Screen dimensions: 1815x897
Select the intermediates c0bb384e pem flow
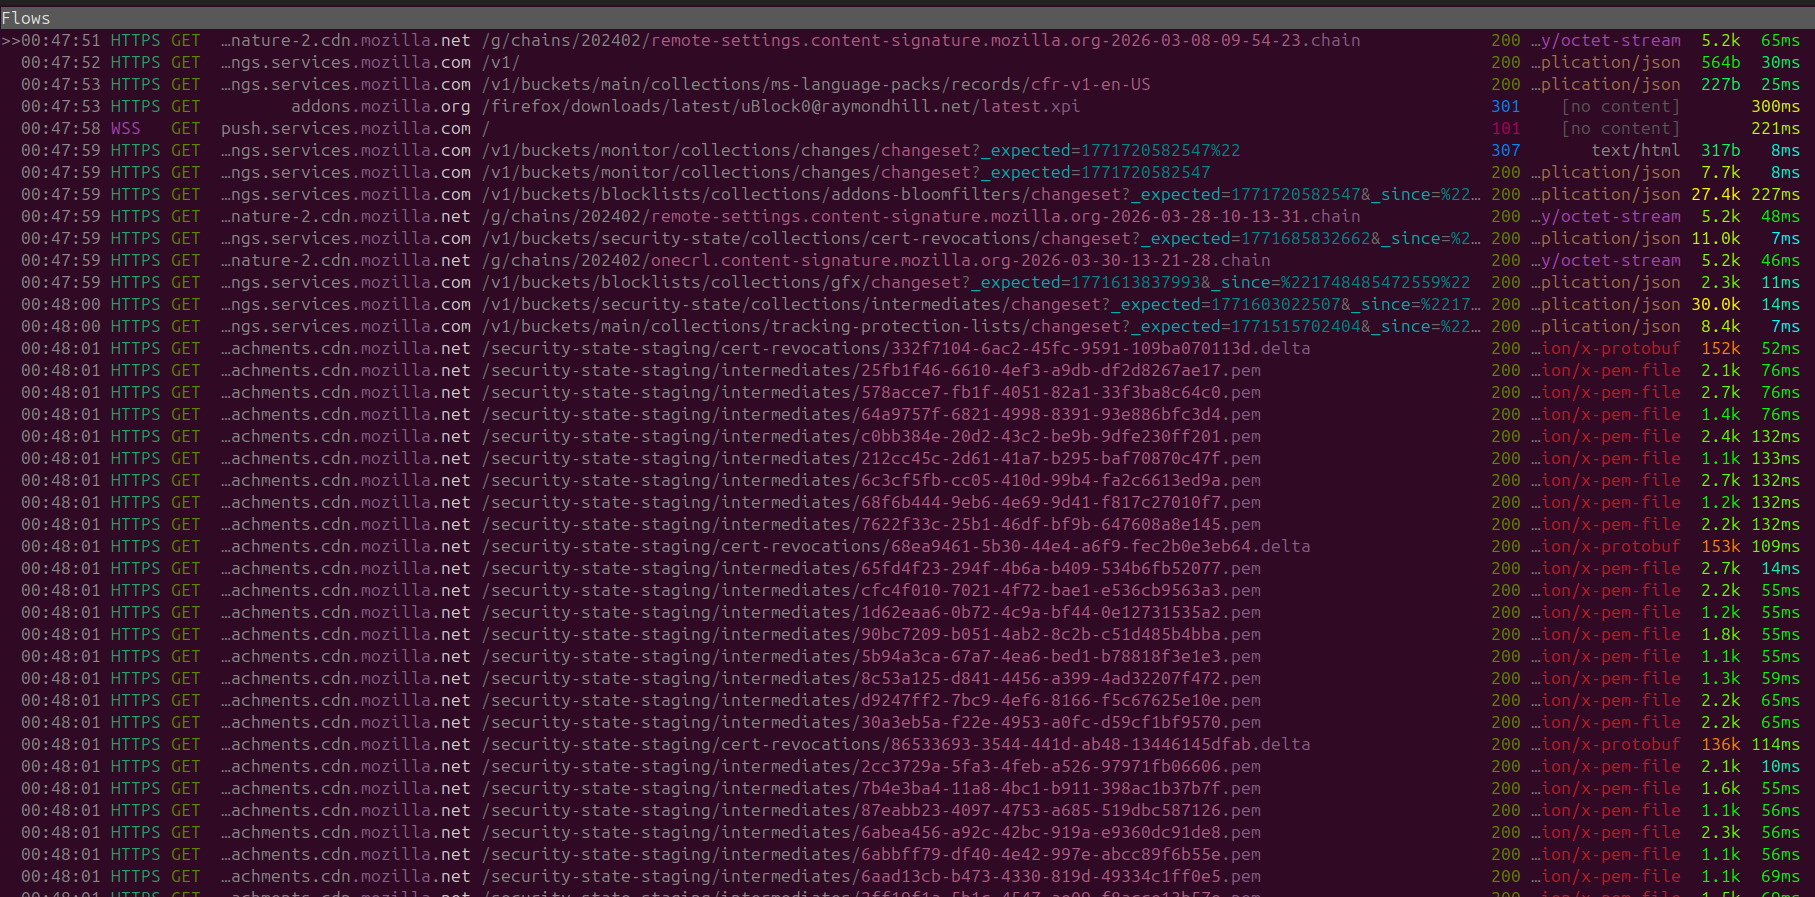[x=907, y=436]
